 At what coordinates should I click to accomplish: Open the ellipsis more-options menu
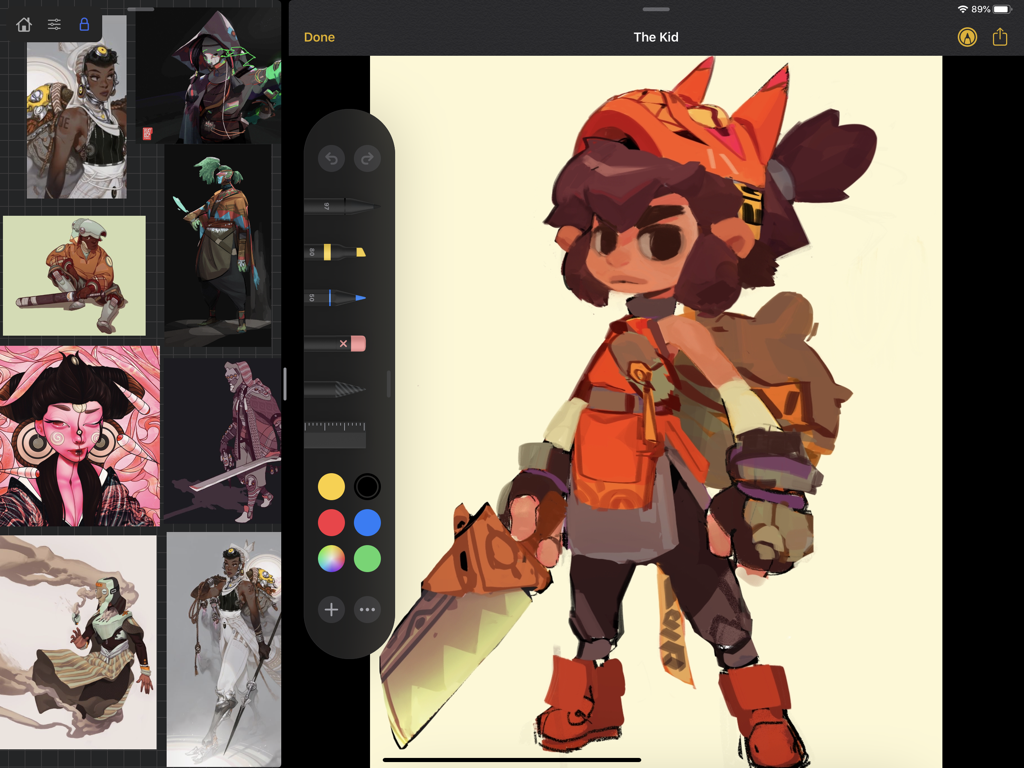click(x=366, y=609)
